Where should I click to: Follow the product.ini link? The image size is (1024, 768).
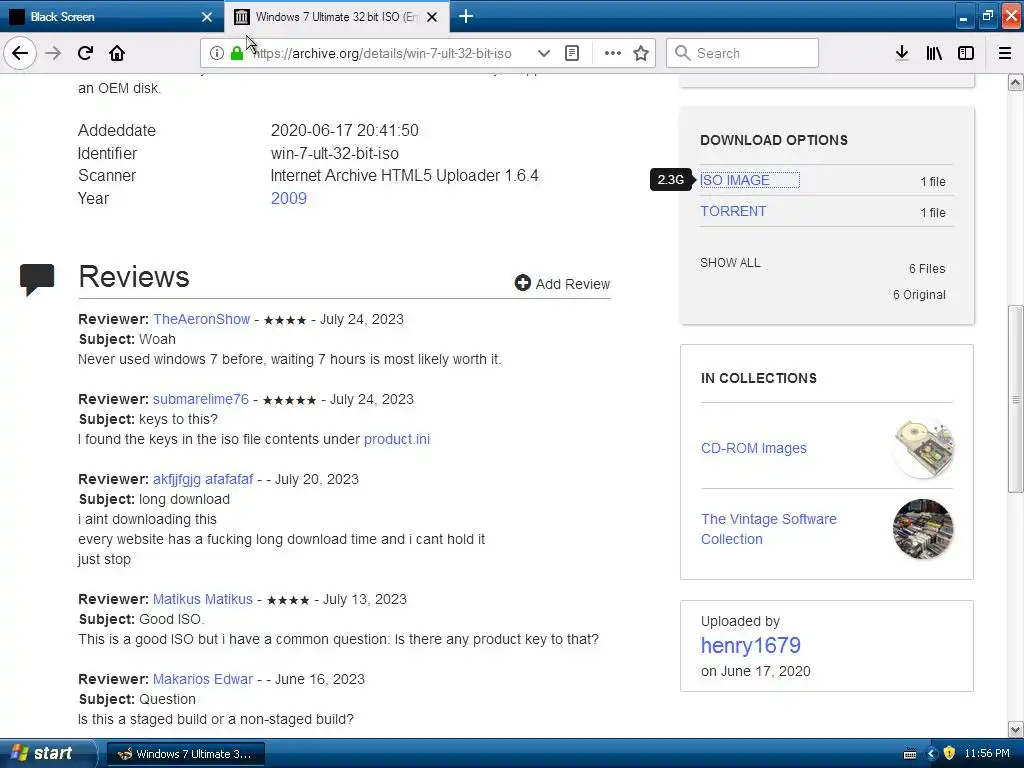[x=396, y=440]
